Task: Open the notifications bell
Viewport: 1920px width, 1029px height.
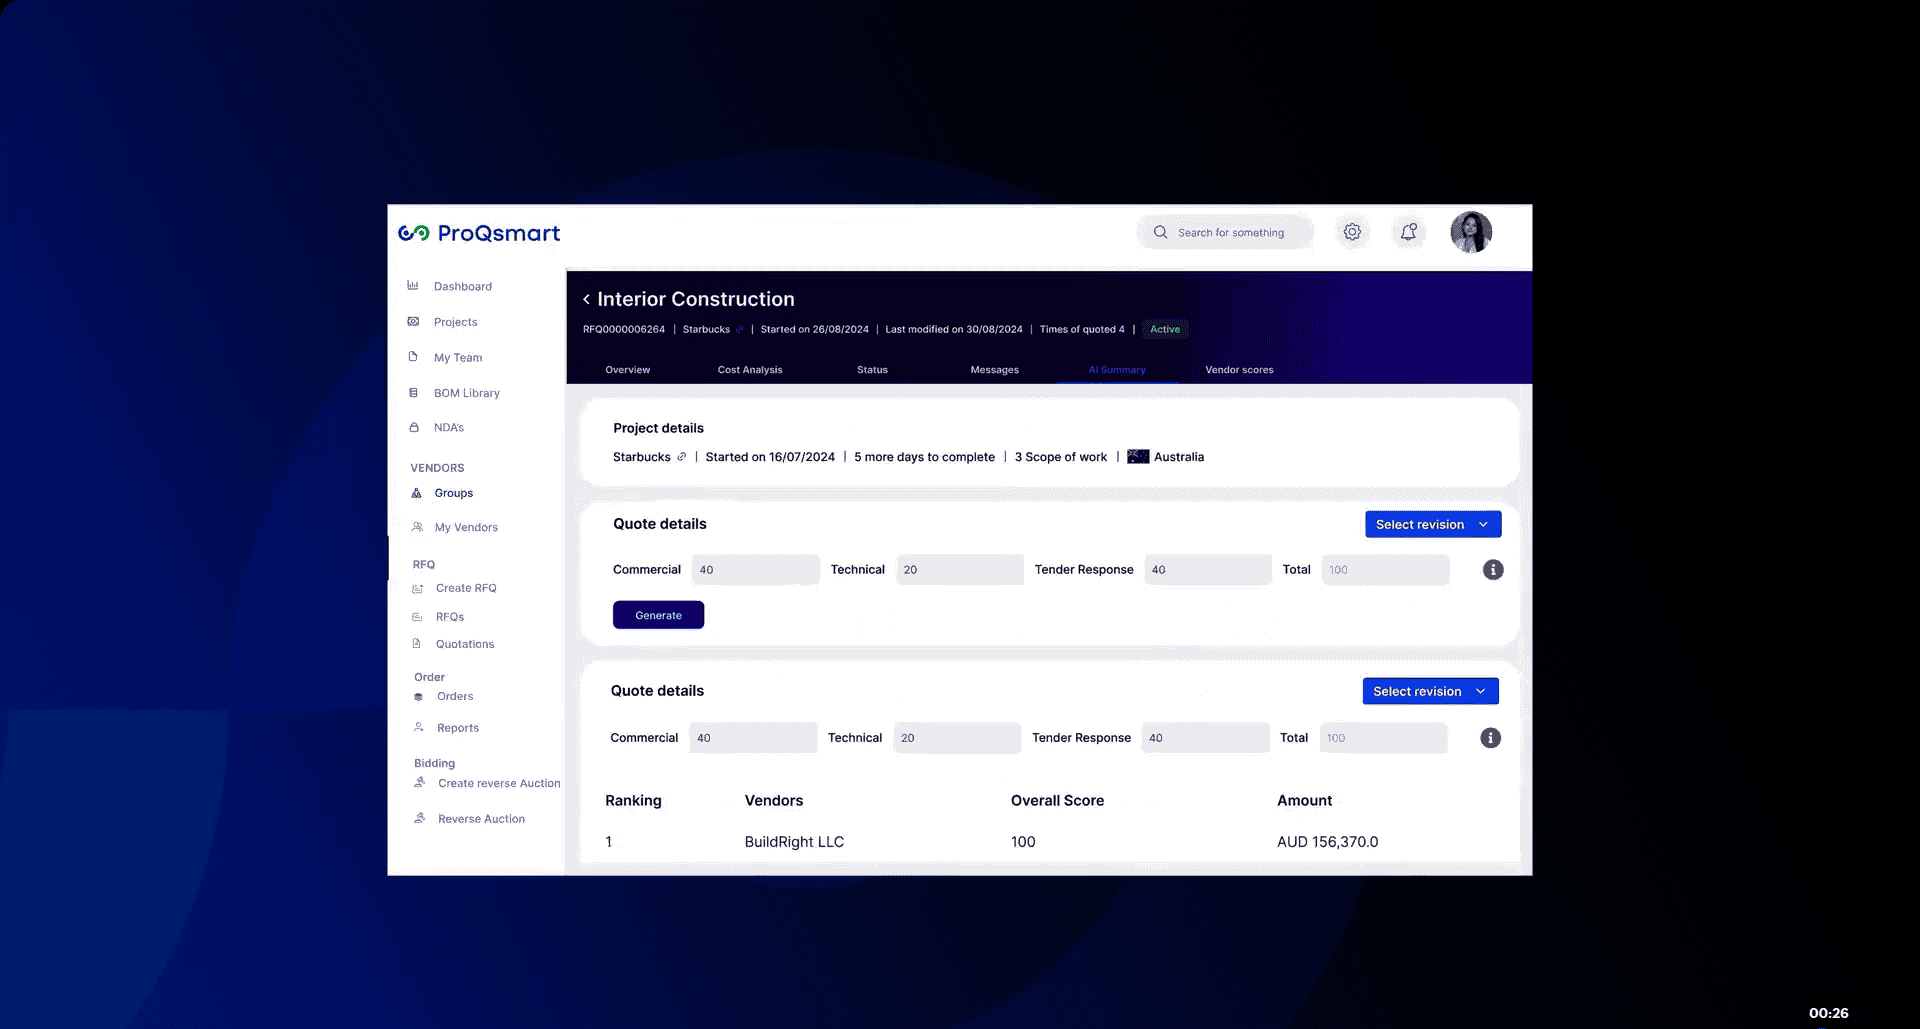Action: pyautogui.click(x=1408, y=231)
